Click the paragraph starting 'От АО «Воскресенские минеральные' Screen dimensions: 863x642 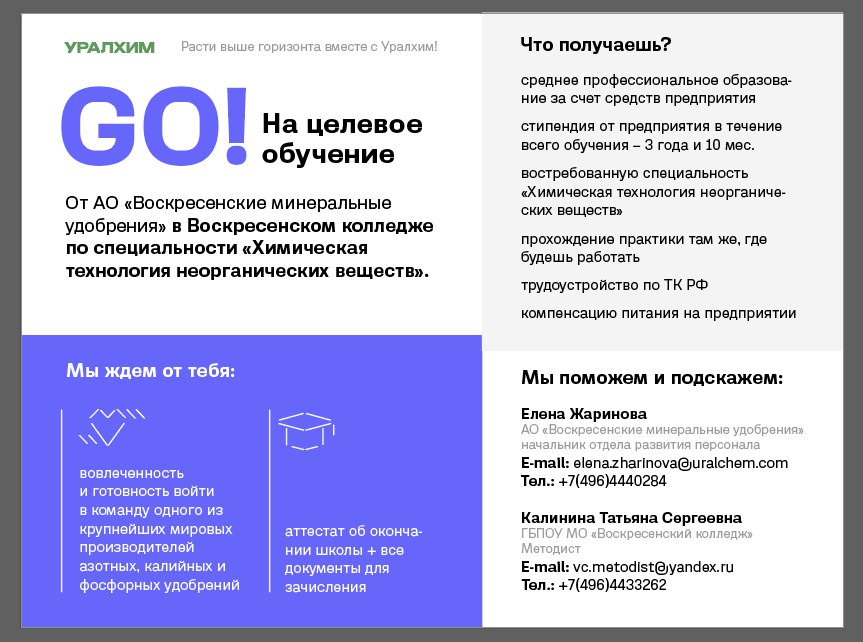tap(249, 237)
